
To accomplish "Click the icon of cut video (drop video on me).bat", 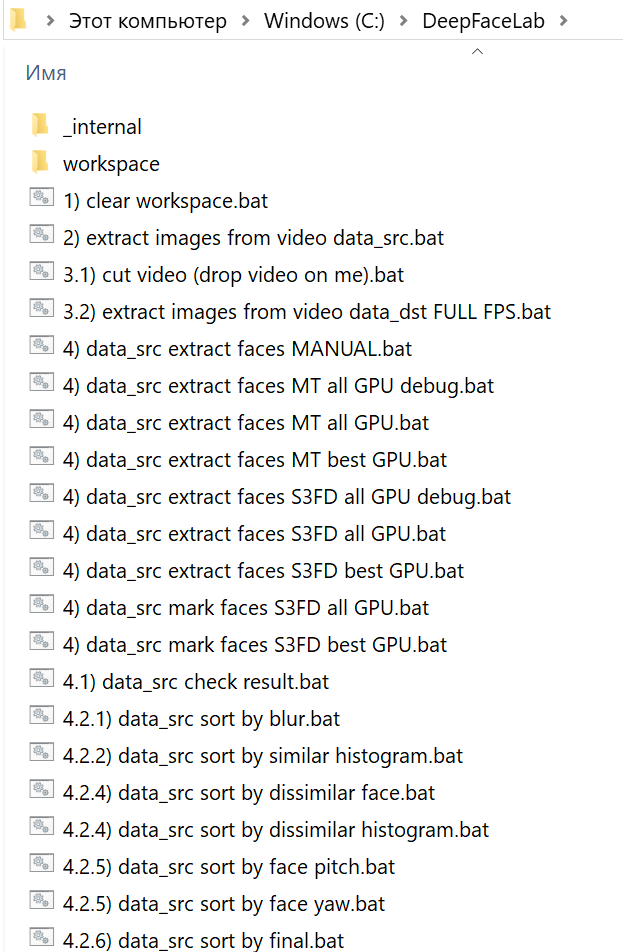I will (x=41, y=274).
